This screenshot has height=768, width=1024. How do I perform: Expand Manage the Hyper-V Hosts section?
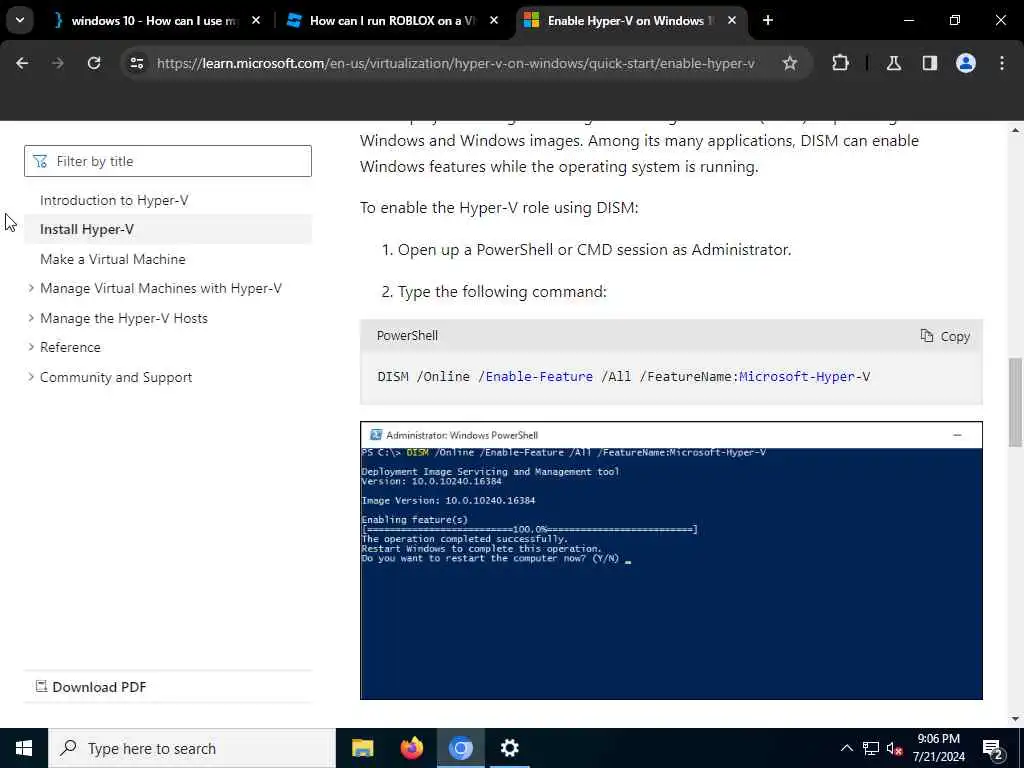coord(123,319)
